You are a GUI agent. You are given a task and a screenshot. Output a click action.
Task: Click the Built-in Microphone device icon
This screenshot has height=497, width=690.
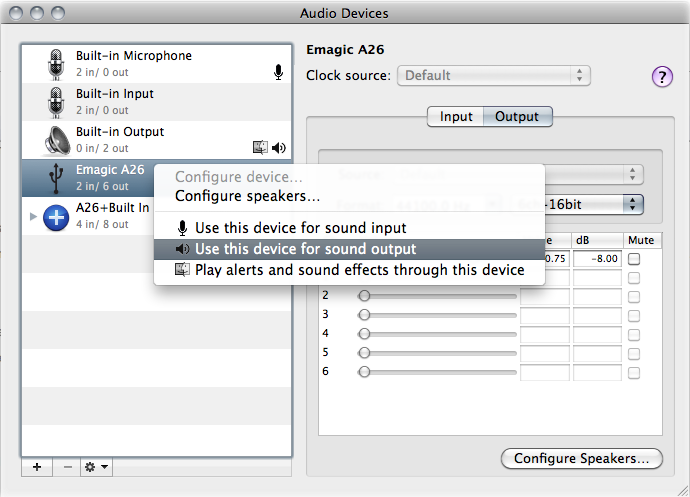[x=56, y=64]
